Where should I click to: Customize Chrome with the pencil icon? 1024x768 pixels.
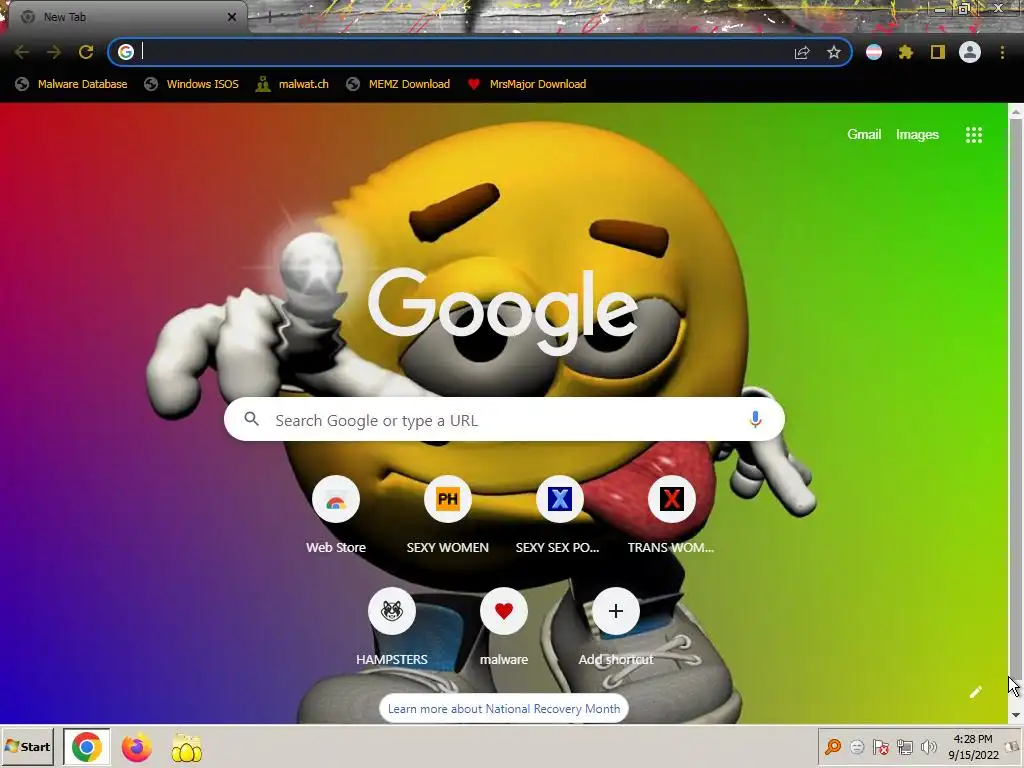pyautogui.click(x=976, y=692)
